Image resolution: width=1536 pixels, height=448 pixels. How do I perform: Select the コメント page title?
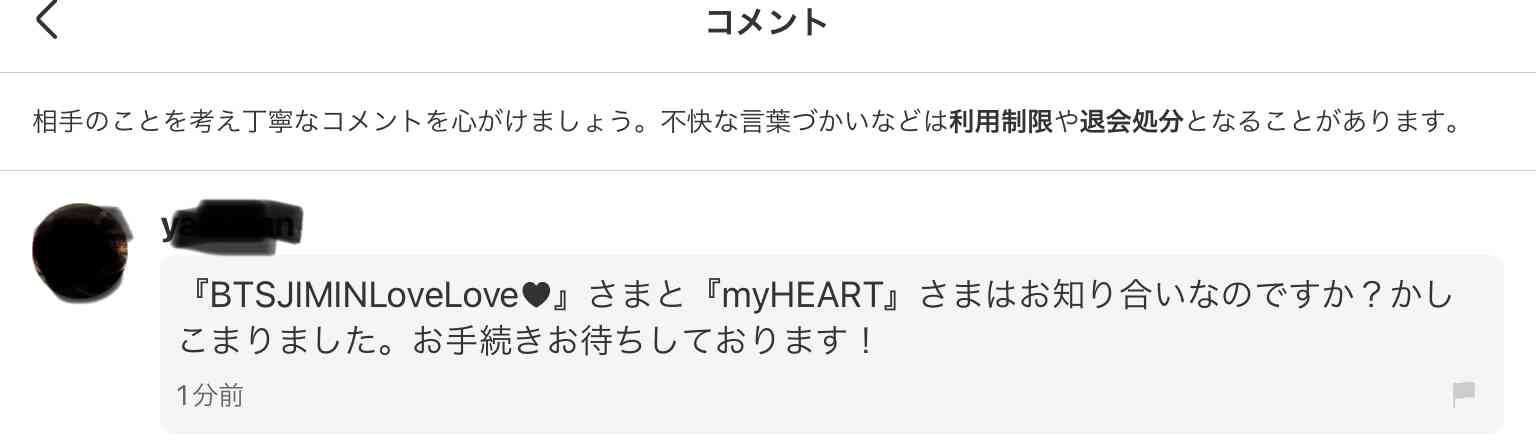click(x=767, y=22)
